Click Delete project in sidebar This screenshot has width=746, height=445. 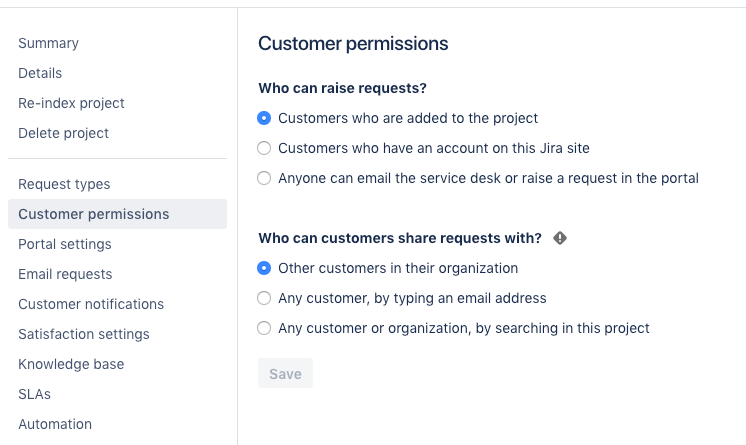pos(63,133)
